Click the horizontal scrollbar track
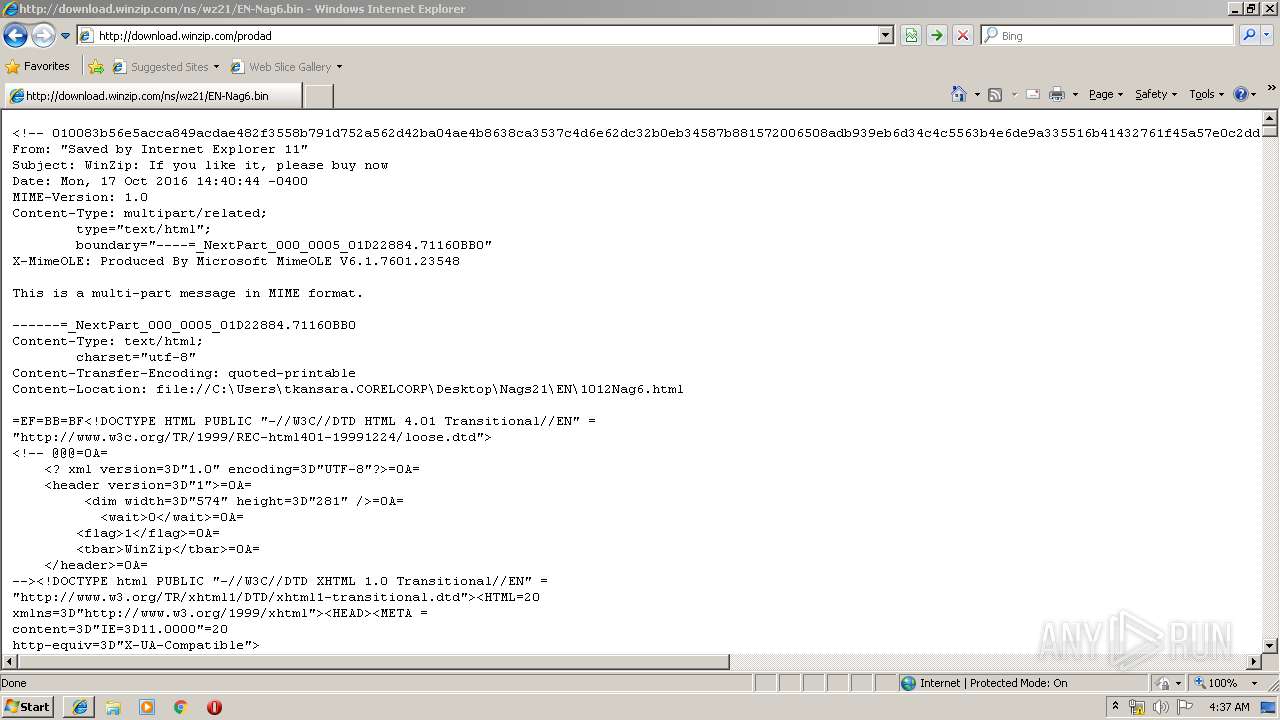 click(988, 662)
